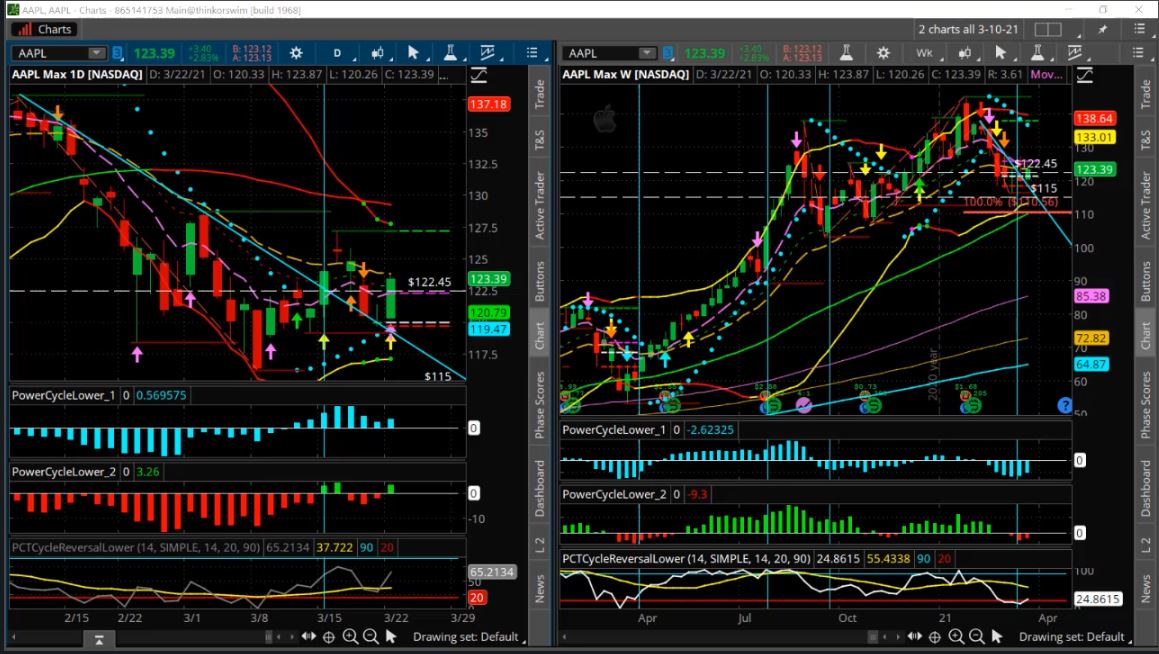Click the blue question-mark help icon on the right chart
The height and width of the screenshot is (654, 1159).
1064,404
